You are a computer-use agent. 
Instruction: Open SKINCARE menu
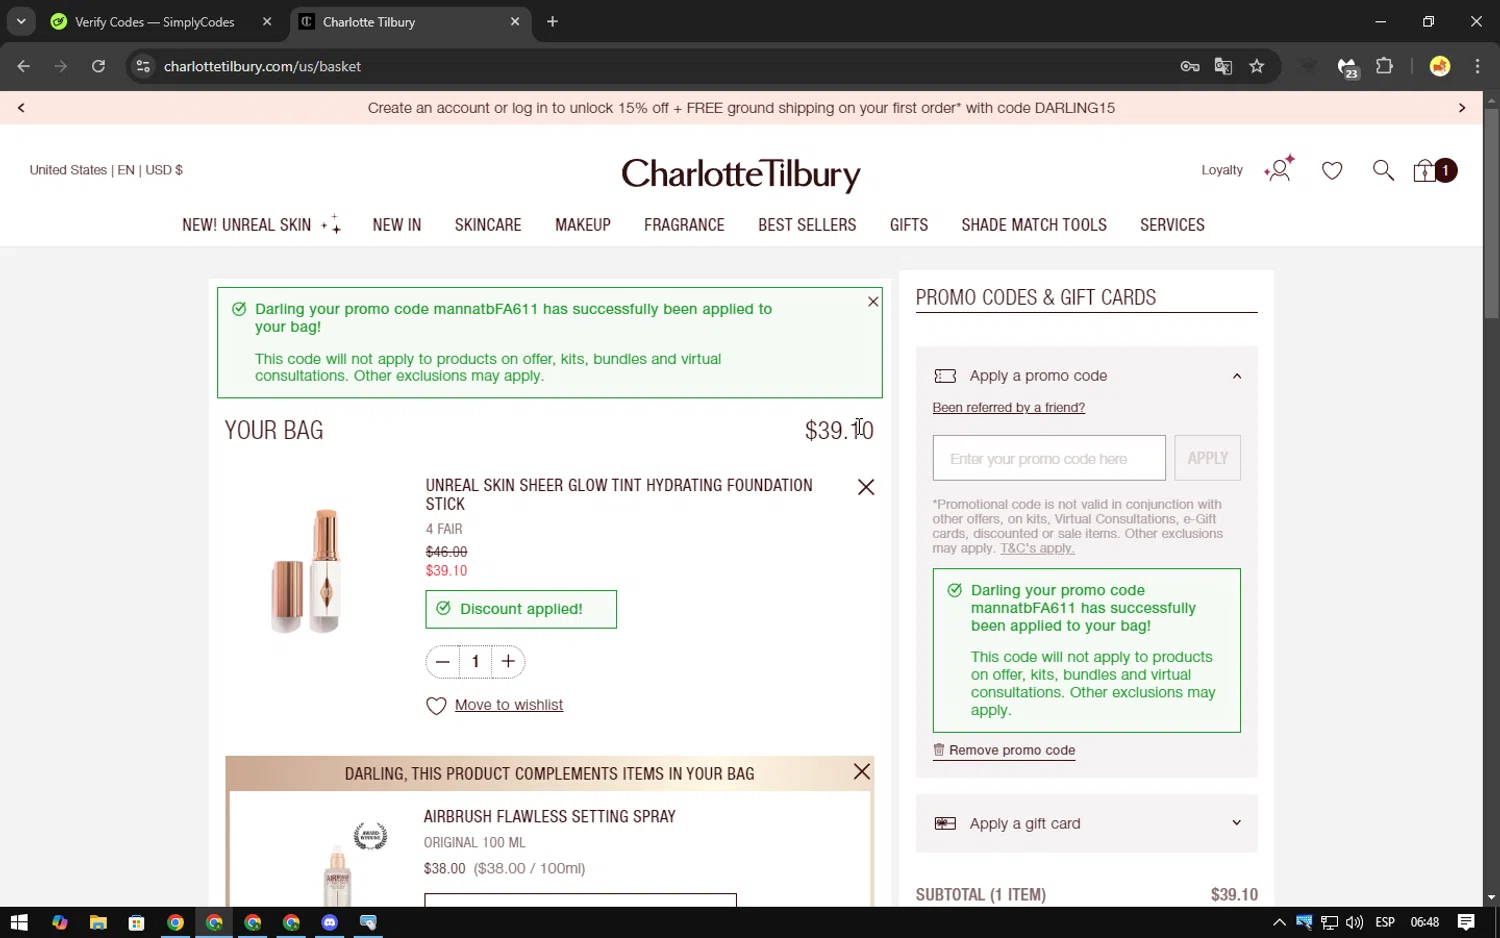pyautogui.click(x=488, y=225)
